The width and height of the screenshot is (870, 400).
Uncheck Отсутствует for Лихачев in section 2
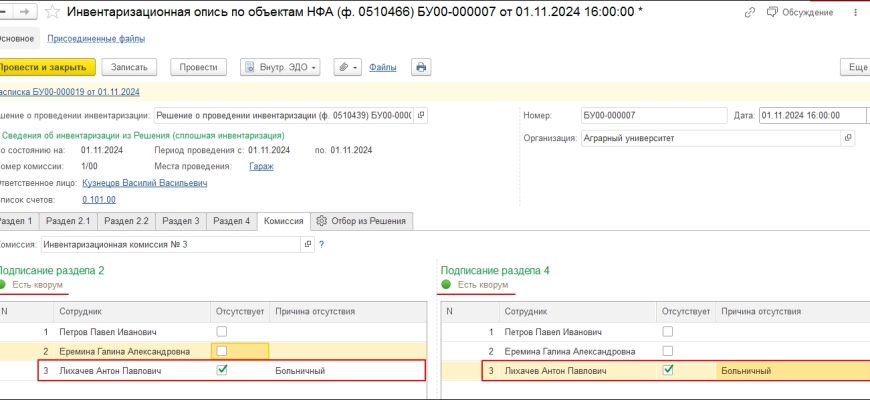click(x=222, y=370)
